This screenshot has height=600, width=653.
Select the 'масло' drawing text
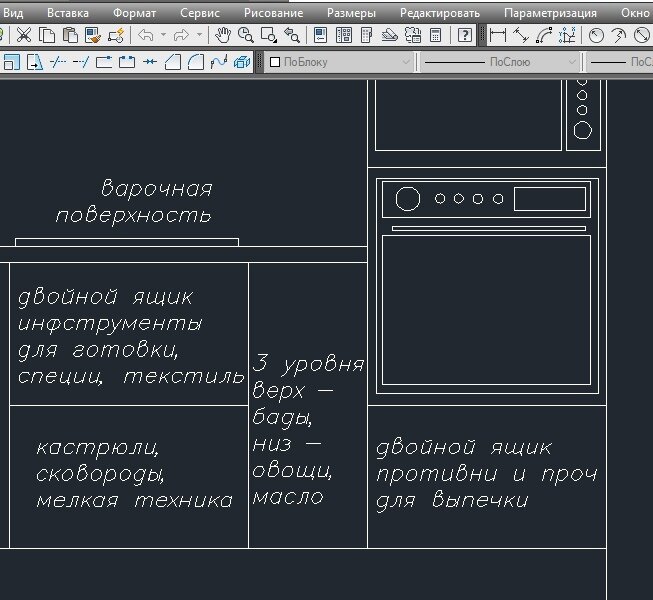tap(288, 497)
